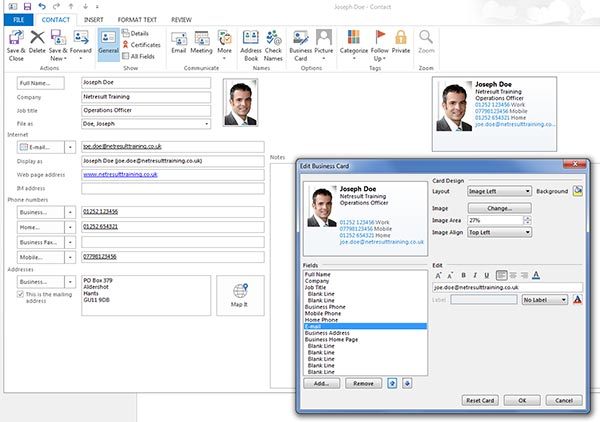Switch to the FORMAT TEXT tab
This screenshot has height=422, width=600.
137,20
